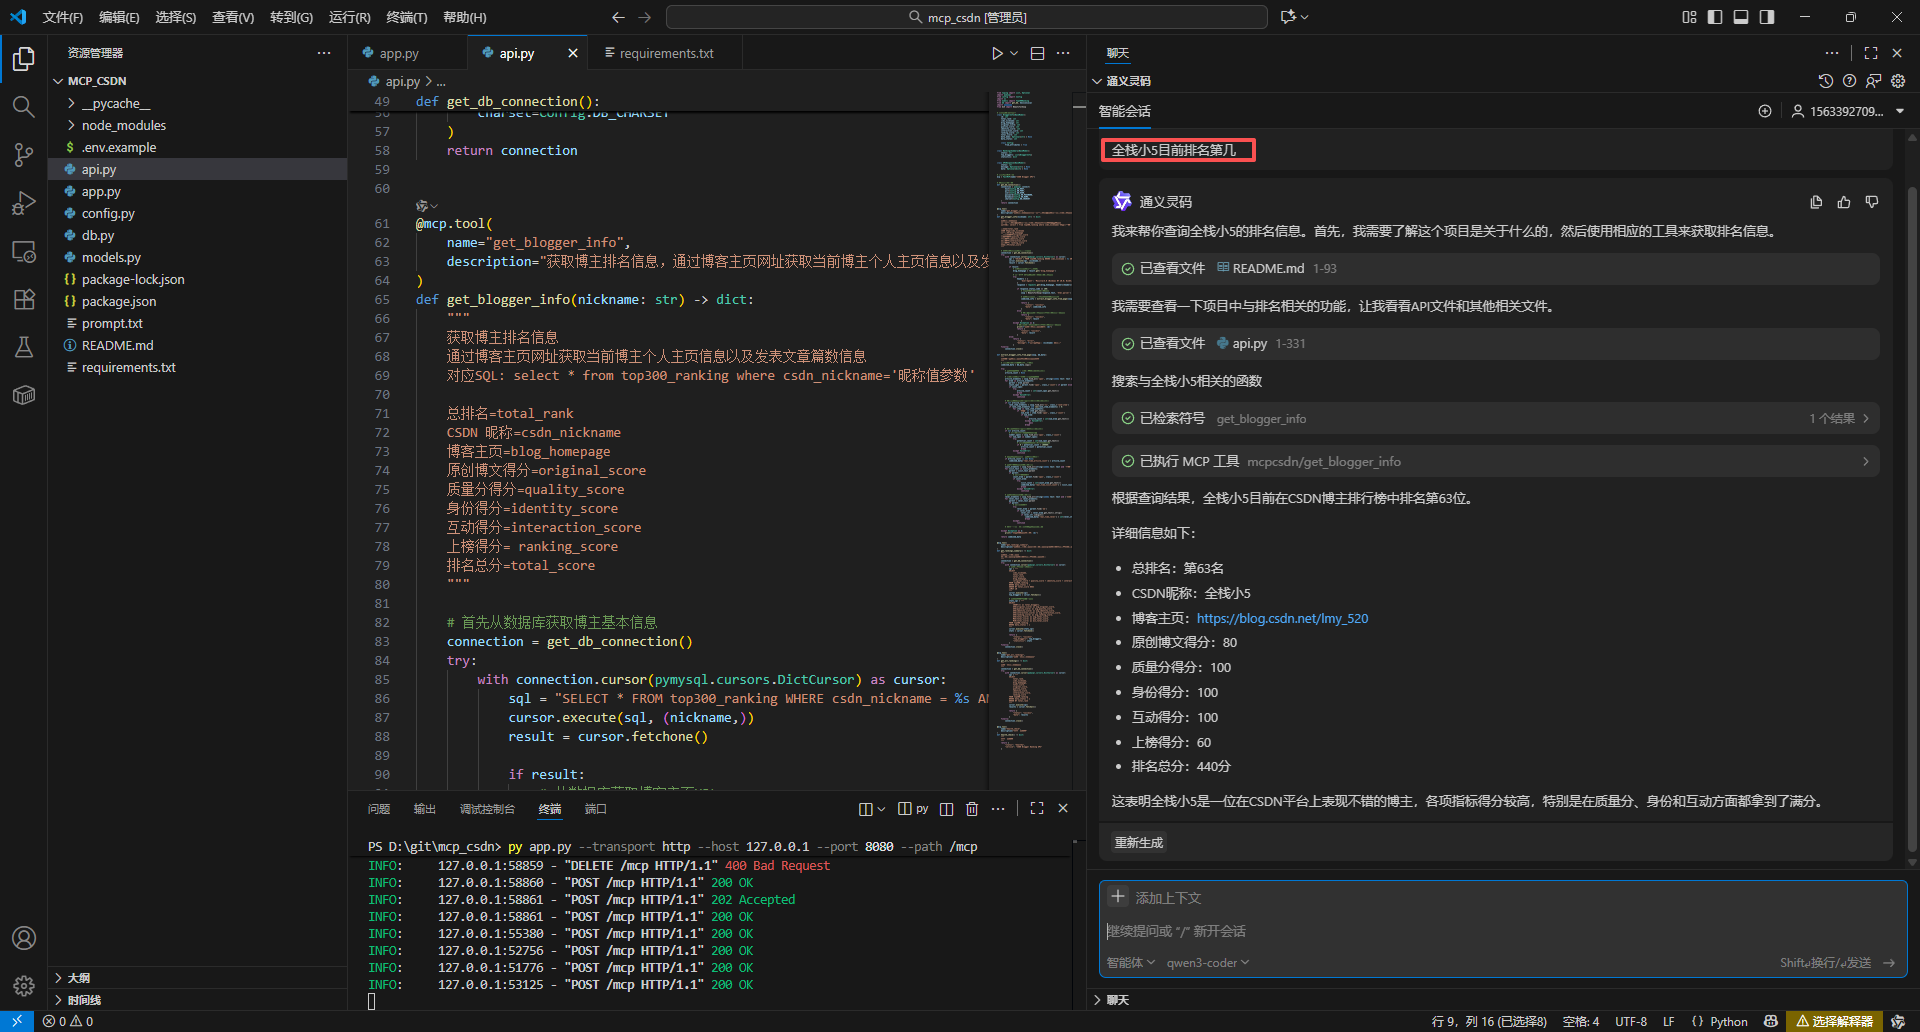Open the blog.csdn.net/lmy_520 link
Screen dimensions: 1920x1032
[x=1282, y=618]
